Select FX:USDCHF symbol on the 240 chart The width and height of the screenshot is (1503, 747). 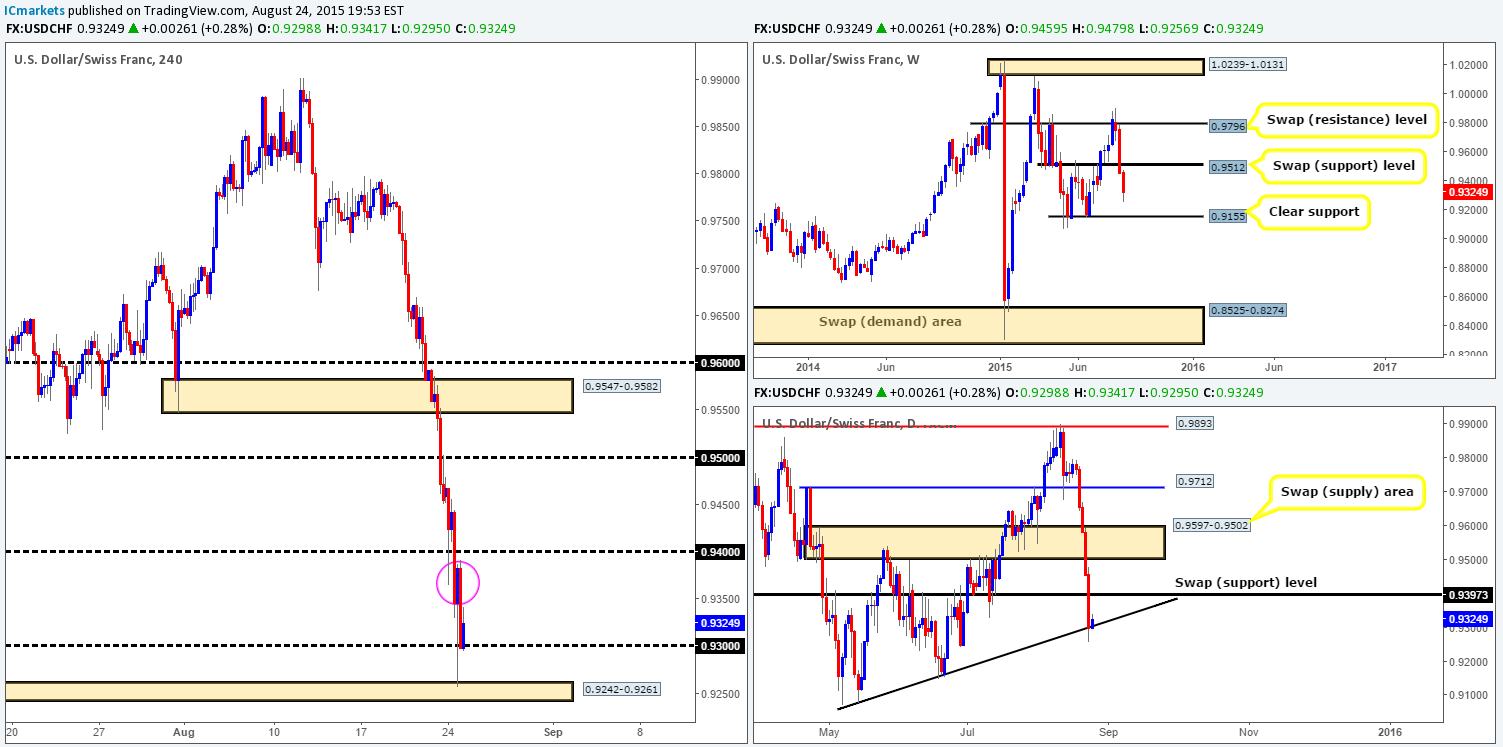38,29
